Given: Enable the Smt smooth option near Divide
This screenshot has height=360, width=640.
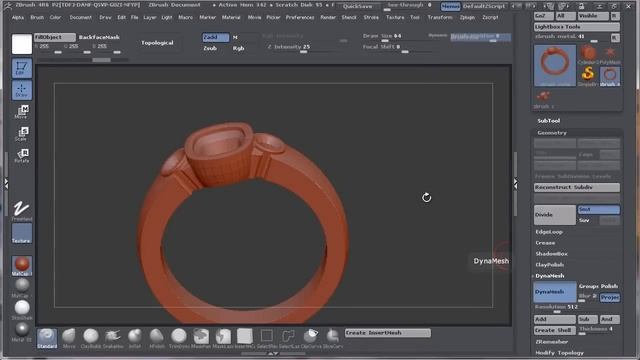Looking at the screenshot, I should (x=598, y=209).
